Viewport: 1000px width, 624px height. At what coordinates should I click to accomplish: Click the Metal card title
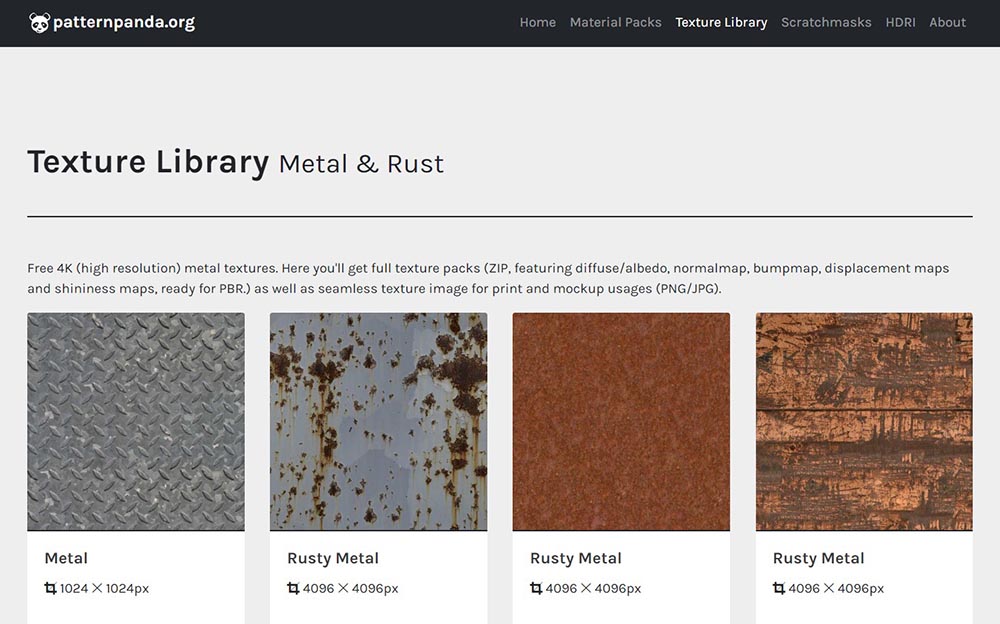pyautogui.click(x=66, y=558)
